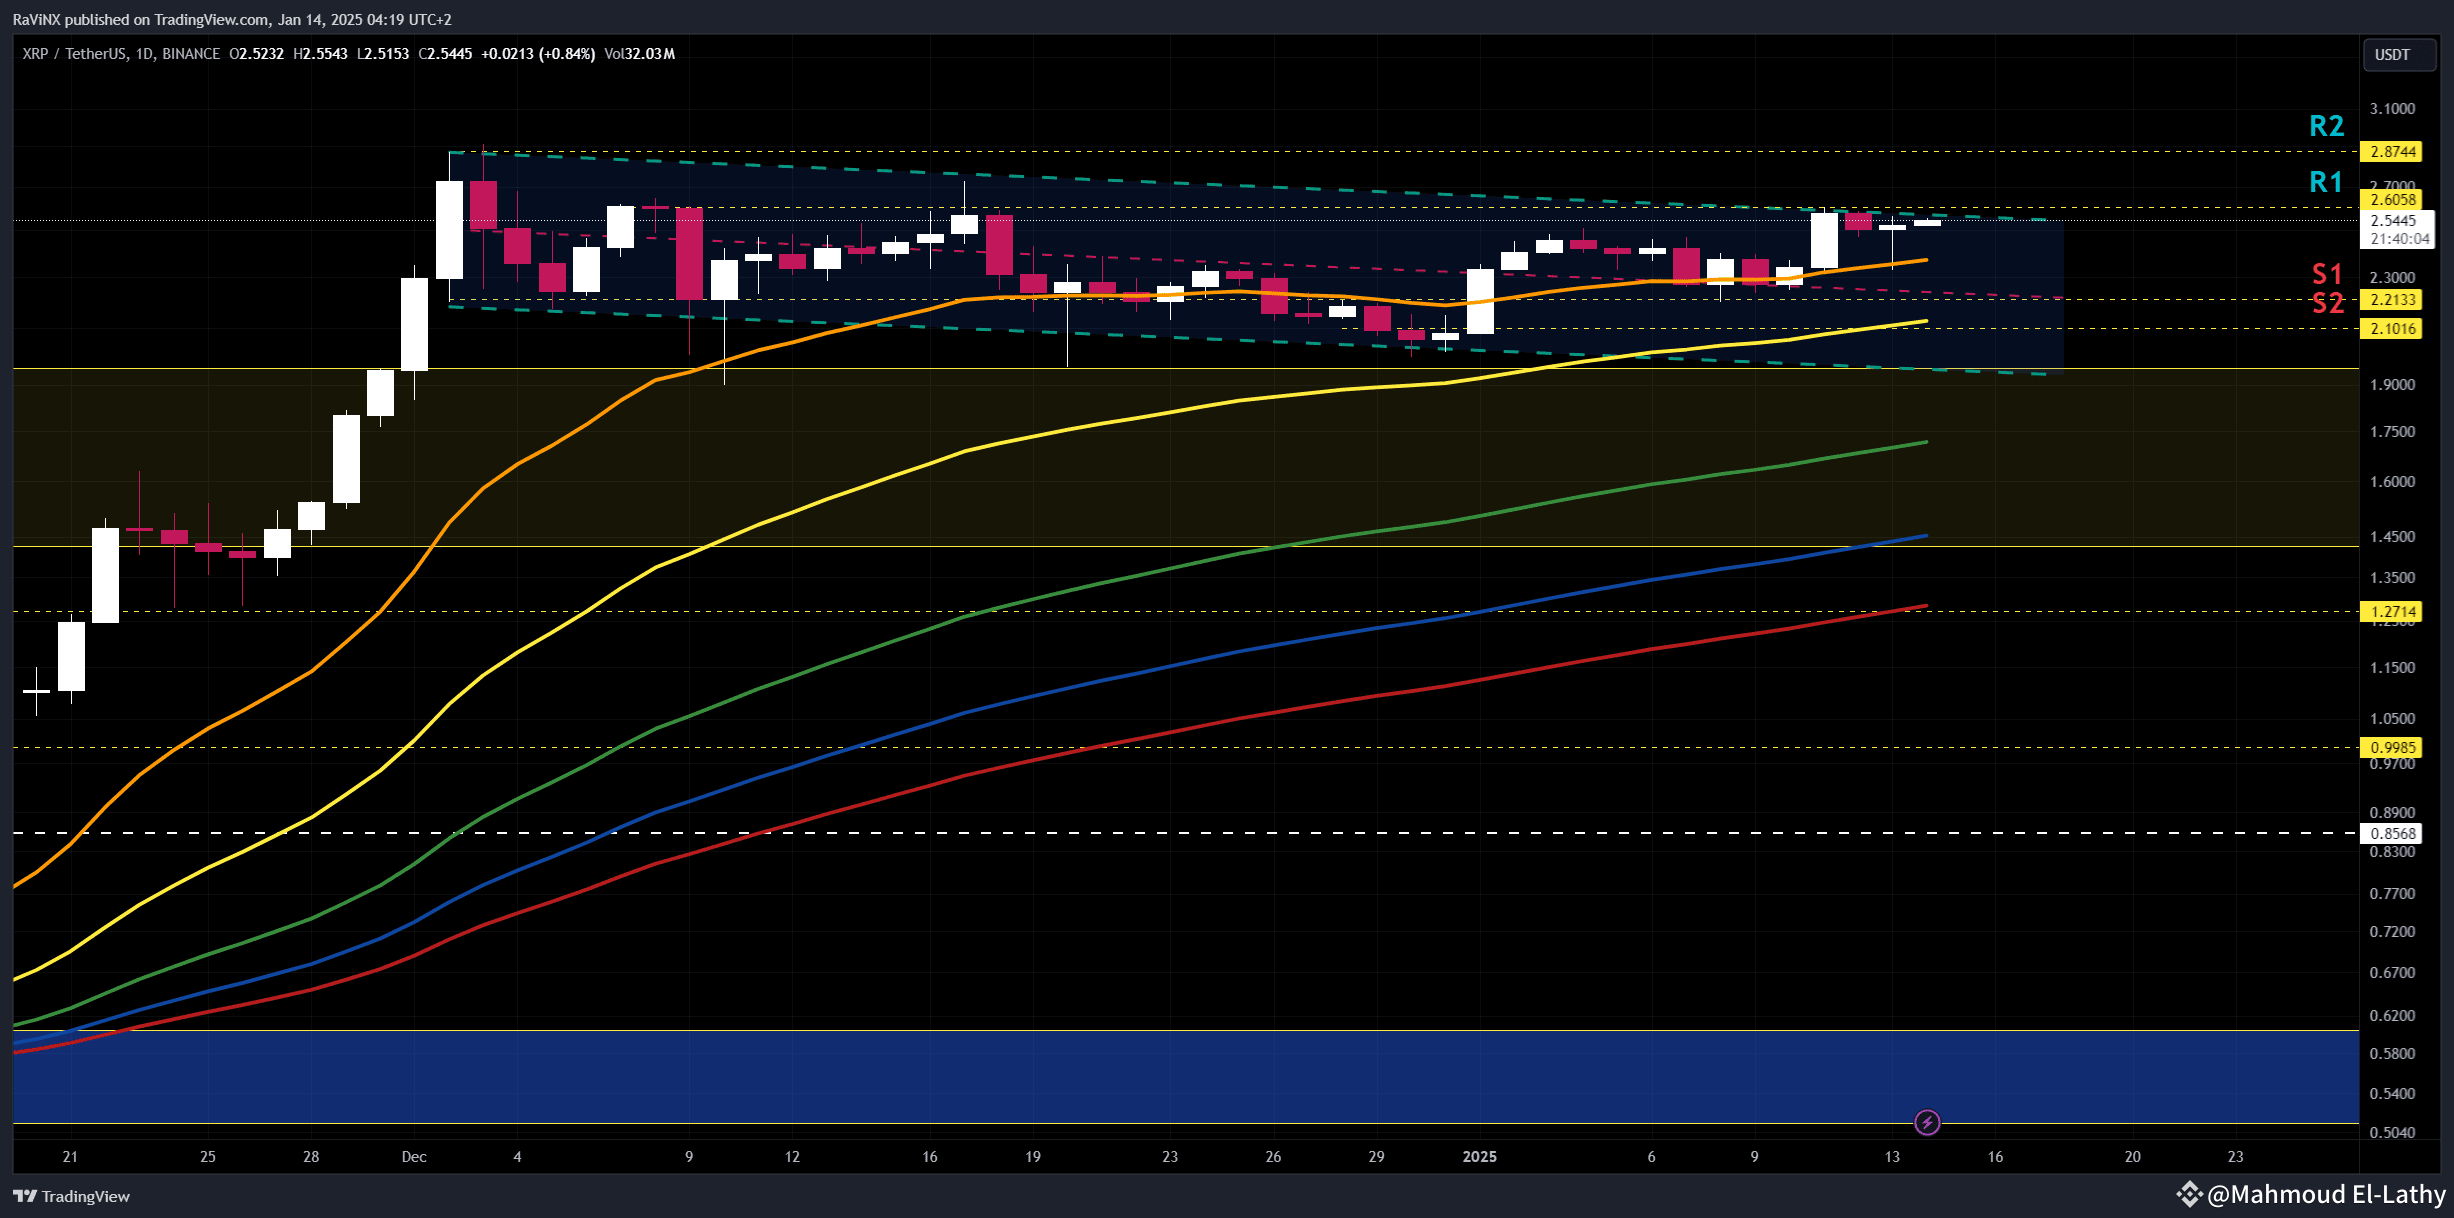Click the Vol 32.03M legend value

coord(640,54)
